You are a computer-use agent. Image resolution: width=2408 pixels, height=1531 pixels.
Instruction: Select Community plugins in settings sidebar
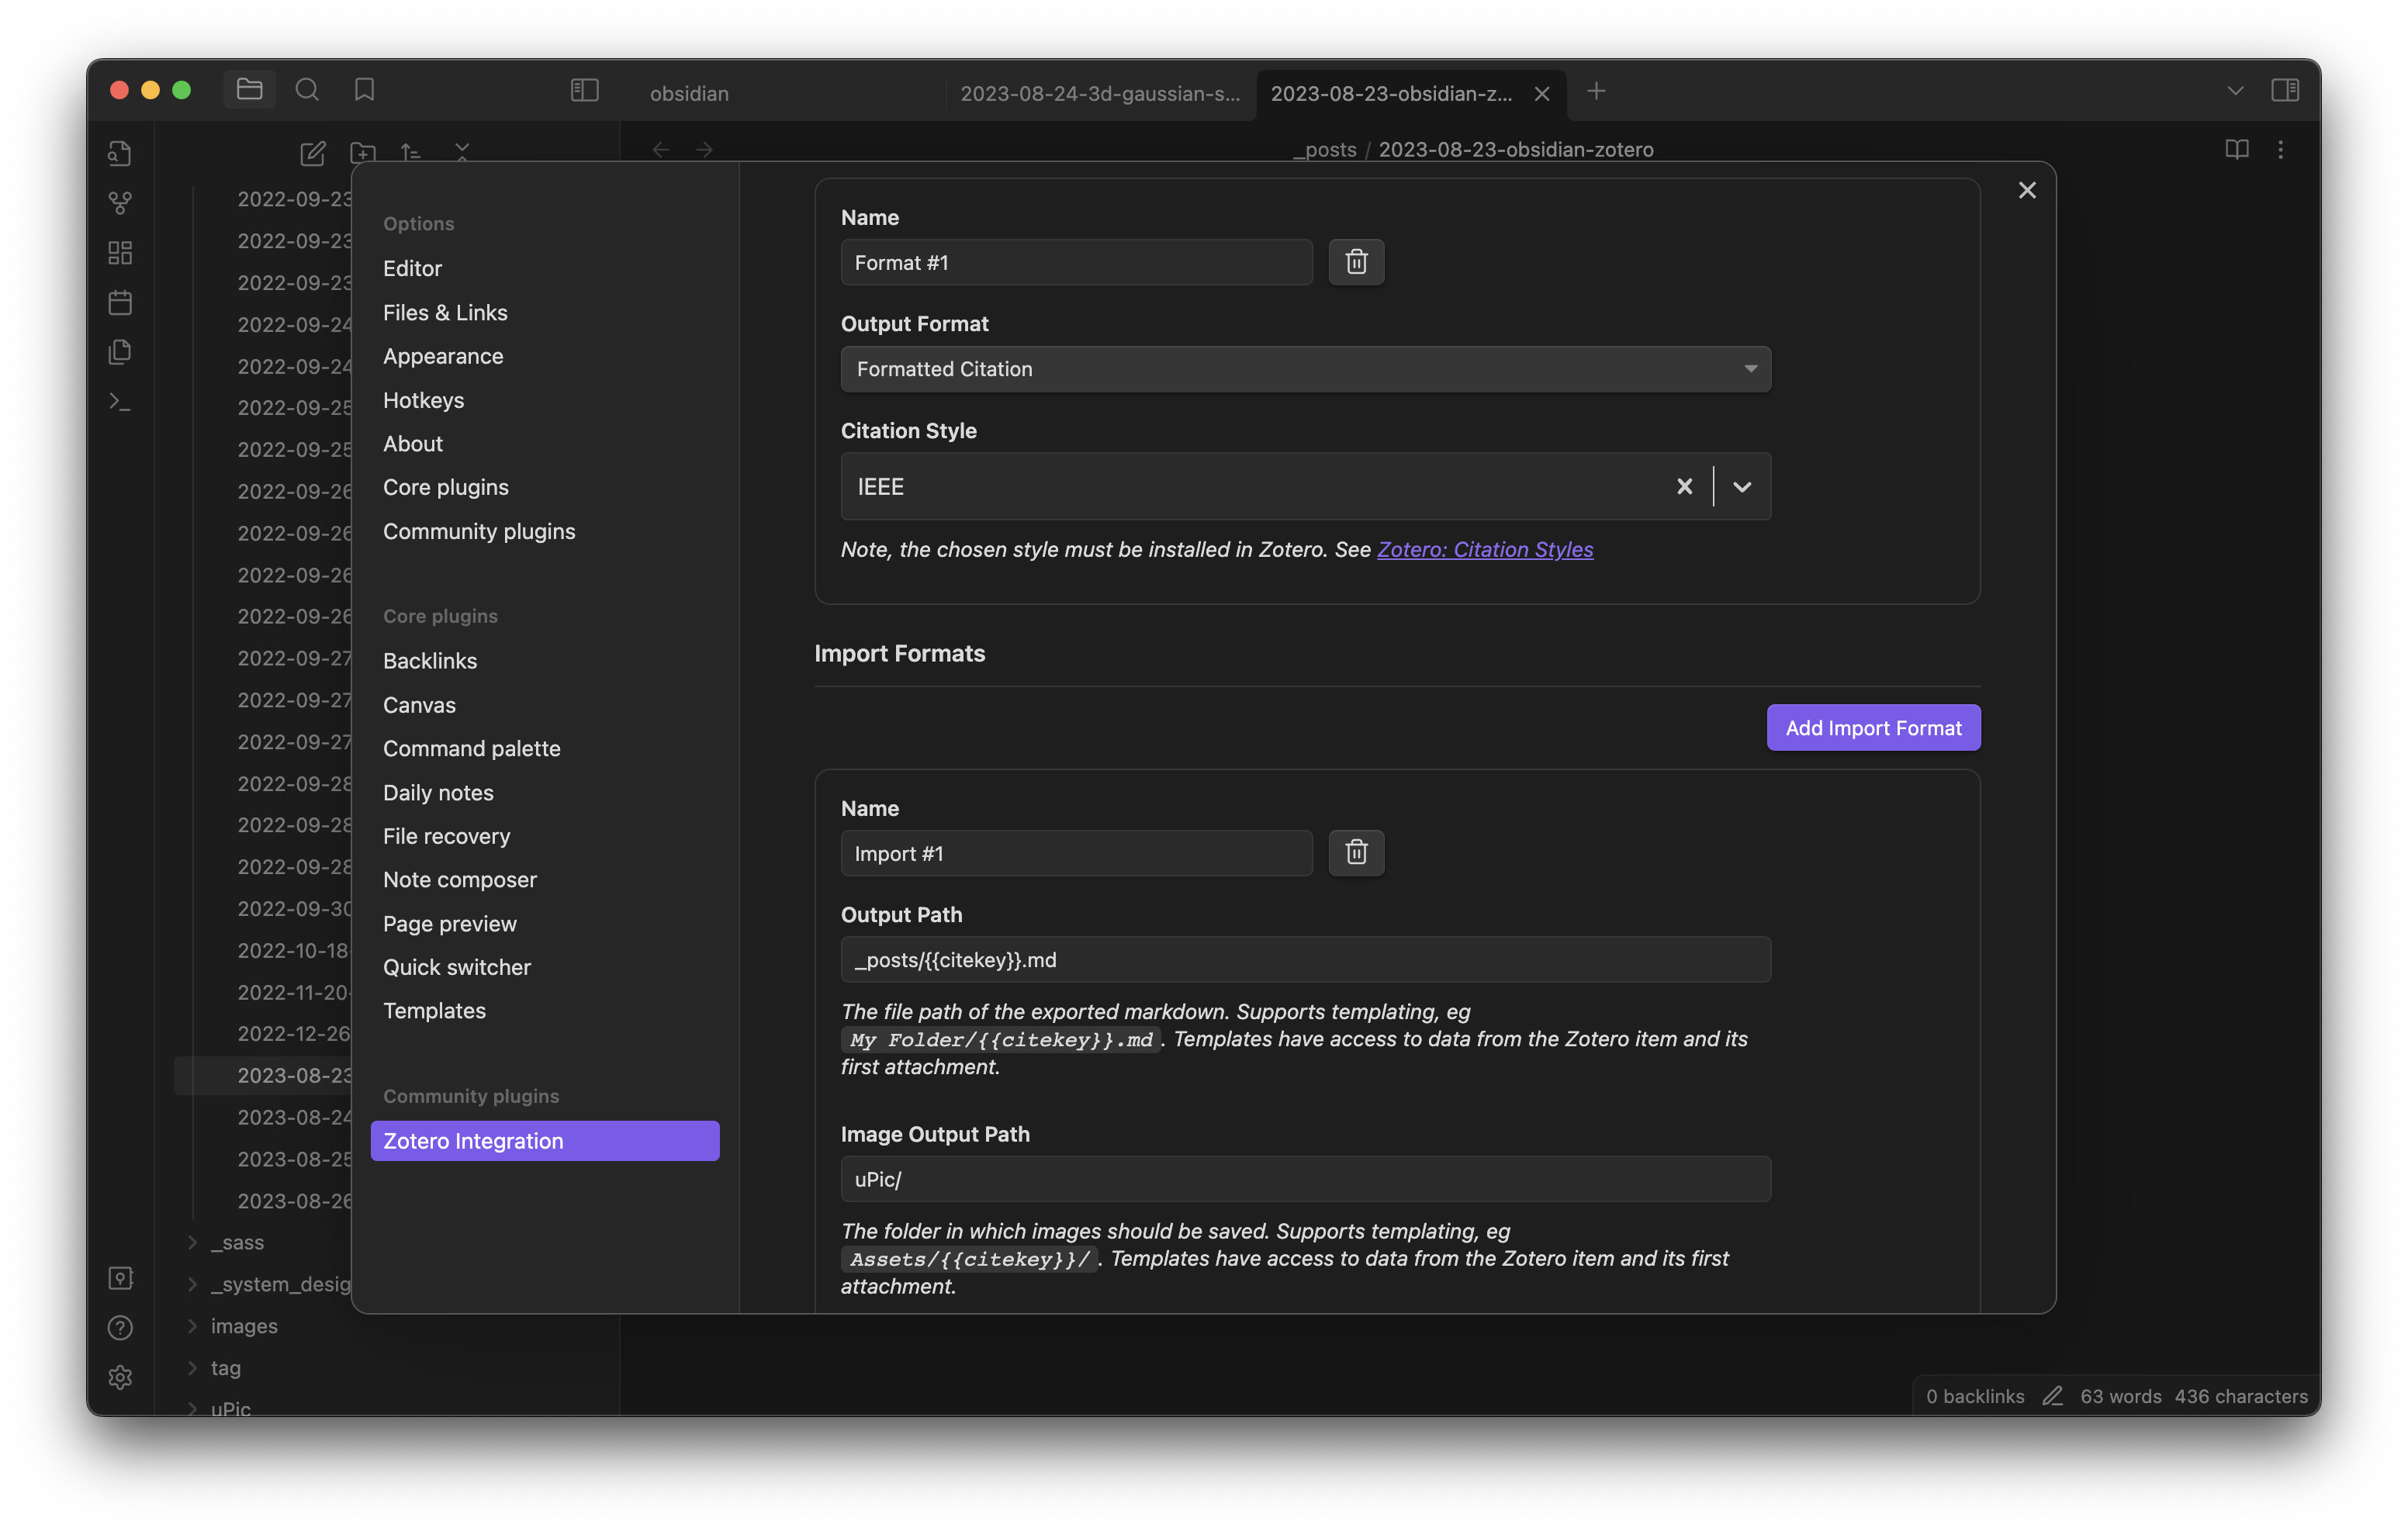click(x=479, y=531)
